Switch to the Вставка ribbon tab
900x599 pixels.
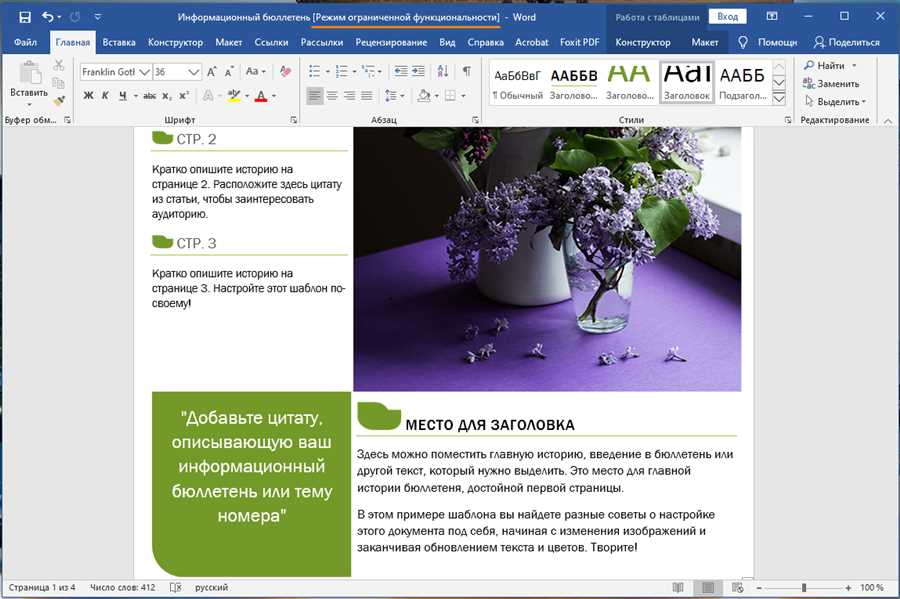119,42
